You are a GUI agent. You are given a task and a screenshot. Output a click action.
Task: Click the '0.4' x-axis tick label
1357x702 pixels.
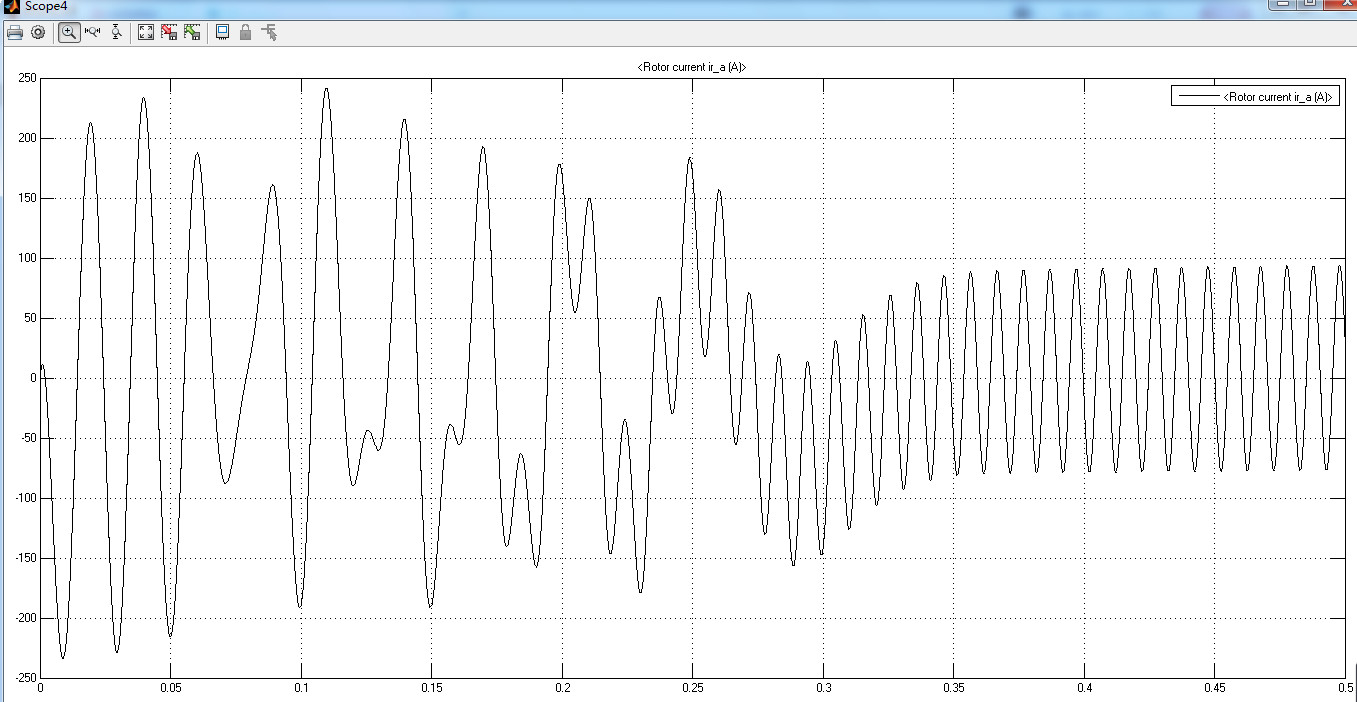(x=1084, y=689)
